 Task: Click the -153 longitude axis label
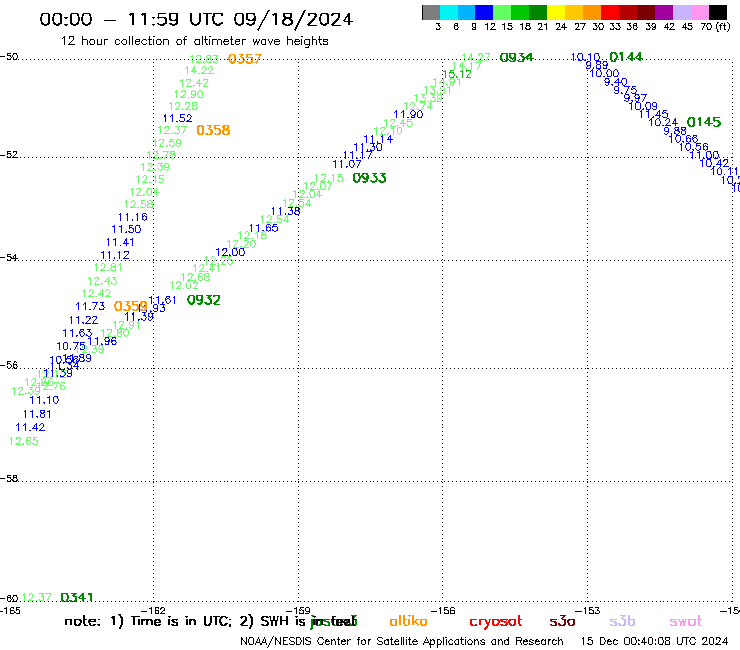(587, 610)
